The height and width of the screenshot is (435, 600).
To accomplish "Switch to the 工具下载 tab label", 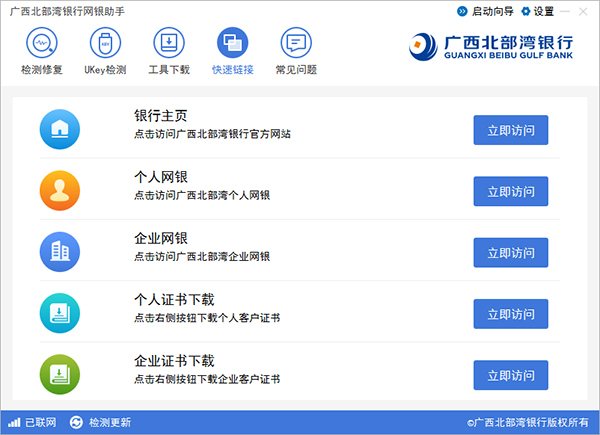I will point(169,70).
